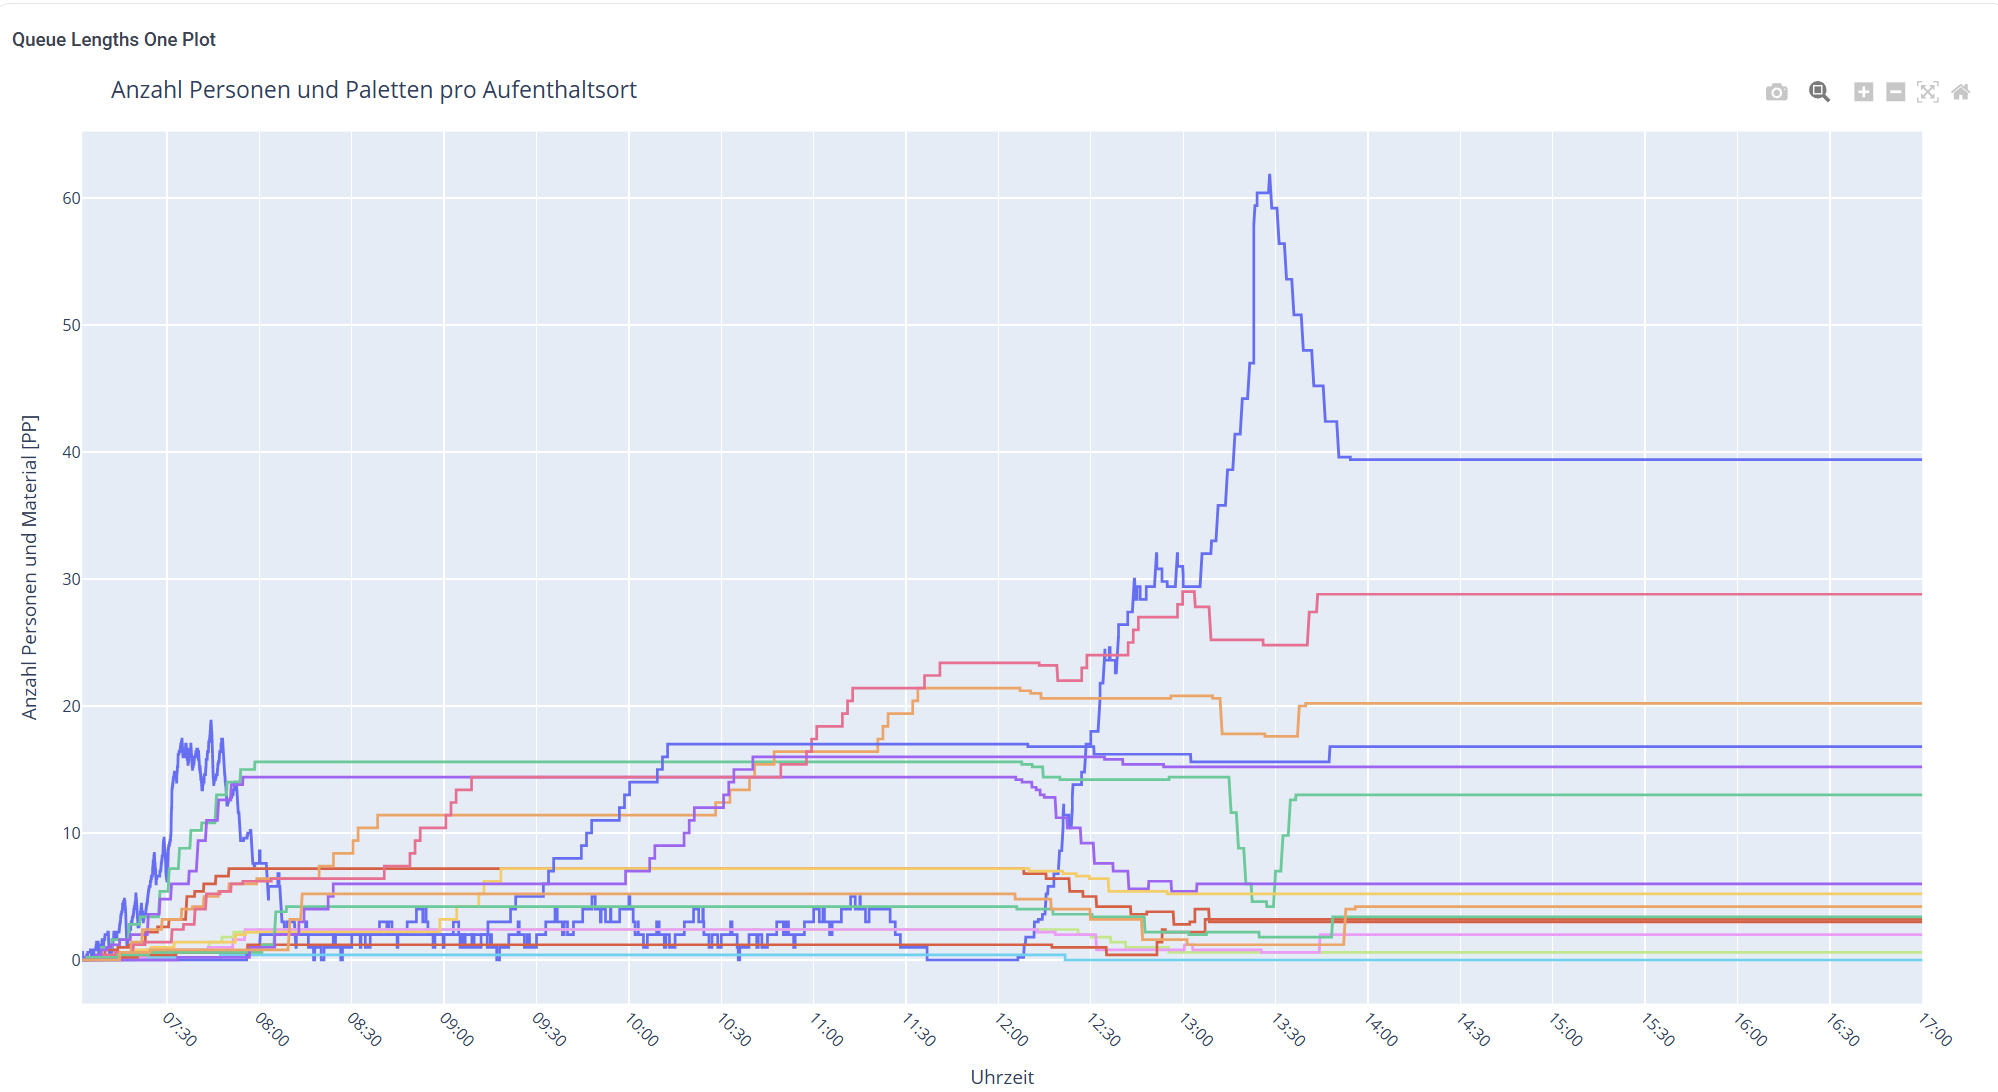The image size is (1998, 1092).
Task: Download plot as PNG with camera icon
Action: coord(1776,92)
